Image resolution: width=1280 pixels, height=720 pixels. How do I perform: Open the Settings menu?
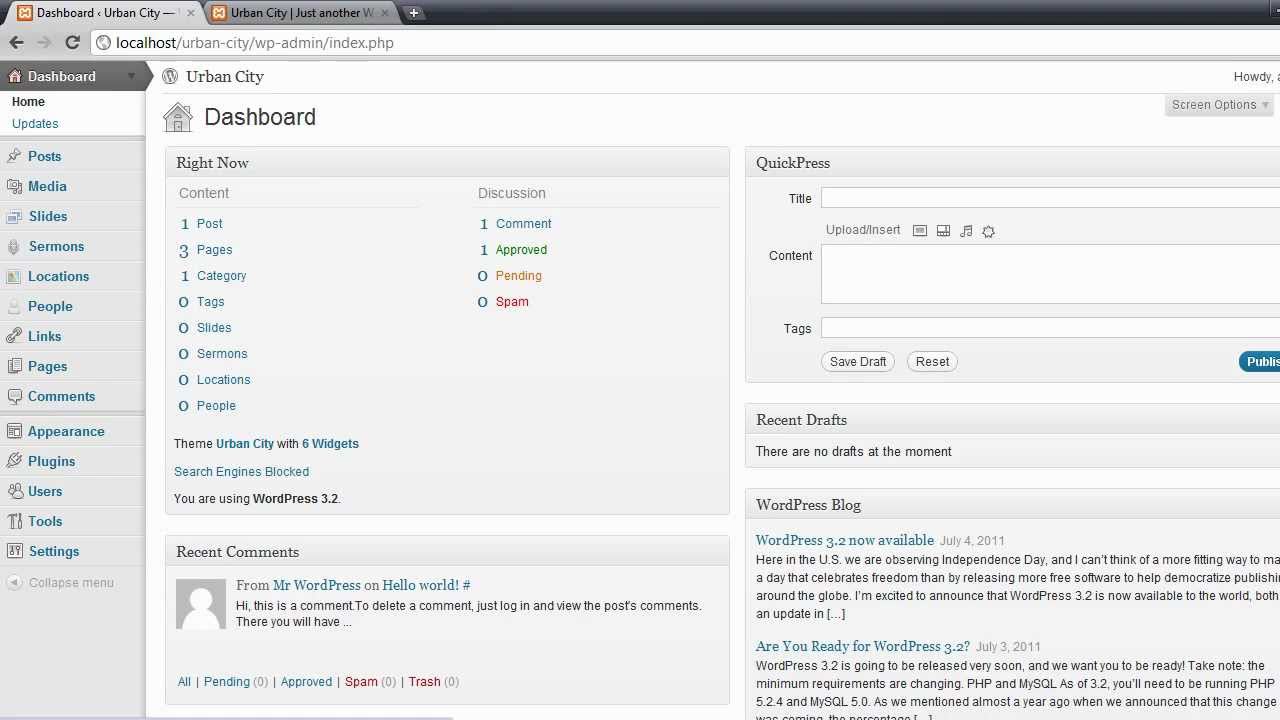(54, 551)
